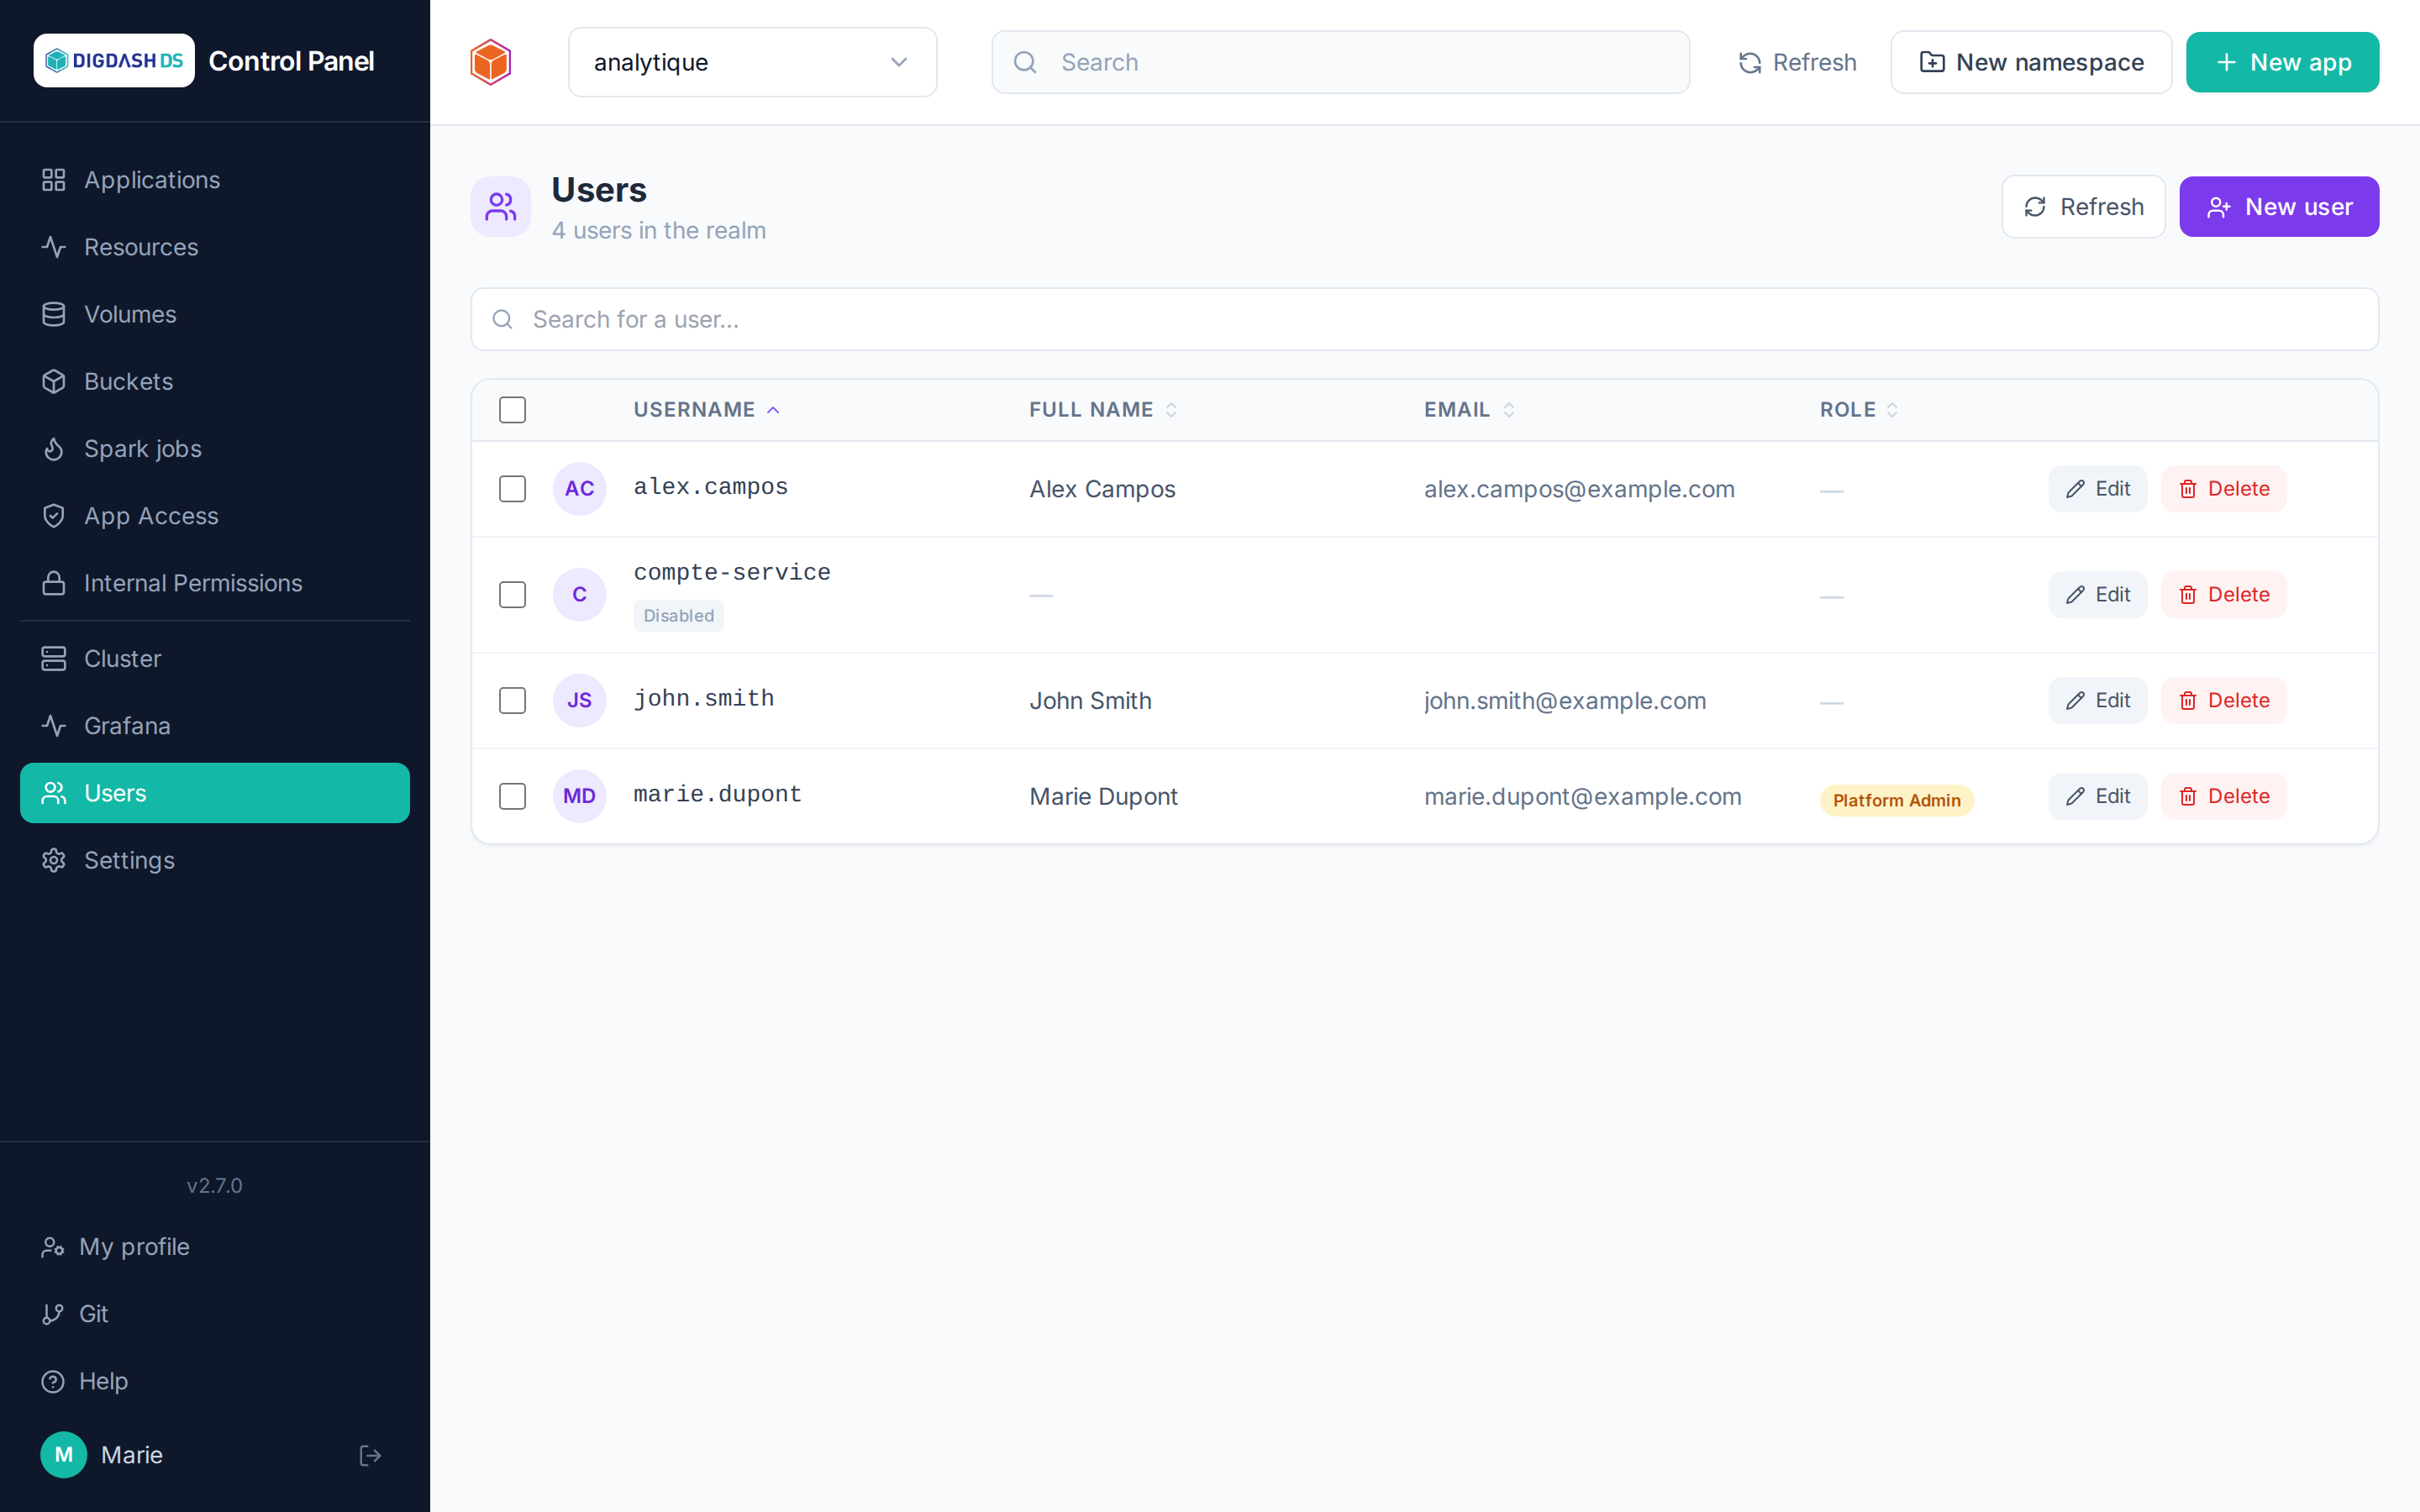This screenshot has height=1512, width=2420.
Task: Sort by the Full Name column header
Action: pos(1103,410)
